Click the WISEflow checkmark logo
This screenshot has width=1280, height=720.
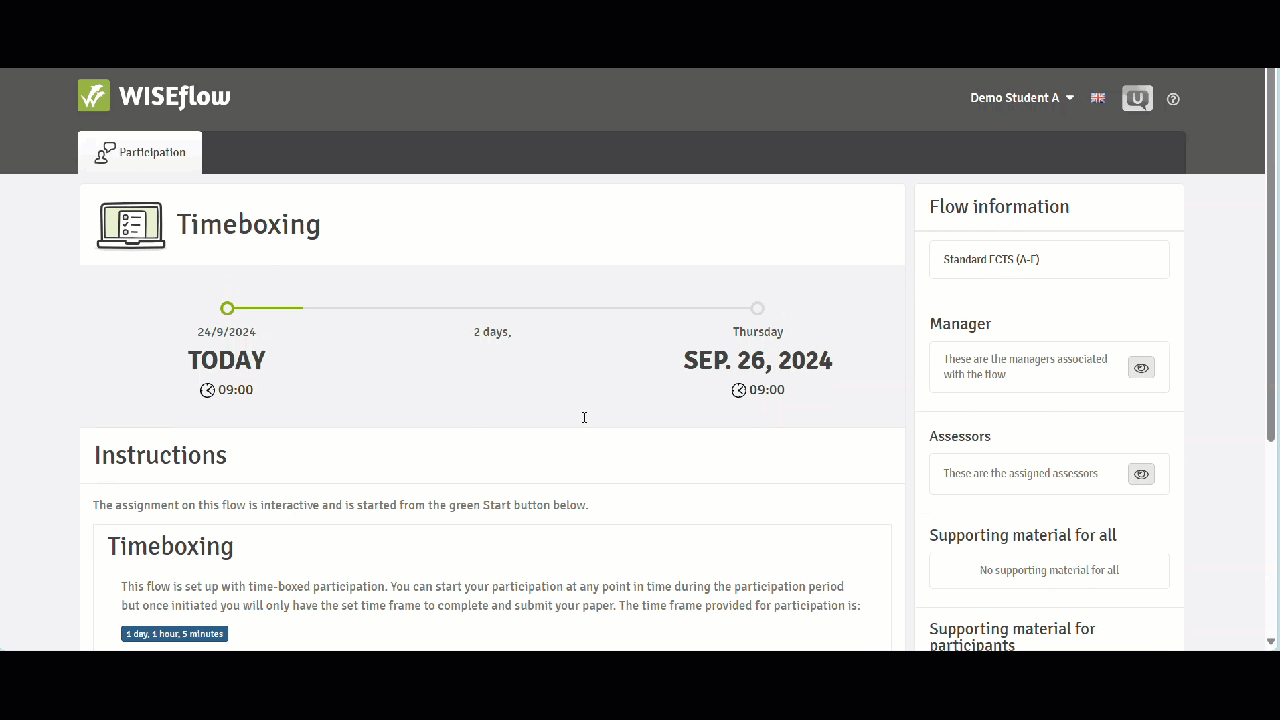[94, 96]
